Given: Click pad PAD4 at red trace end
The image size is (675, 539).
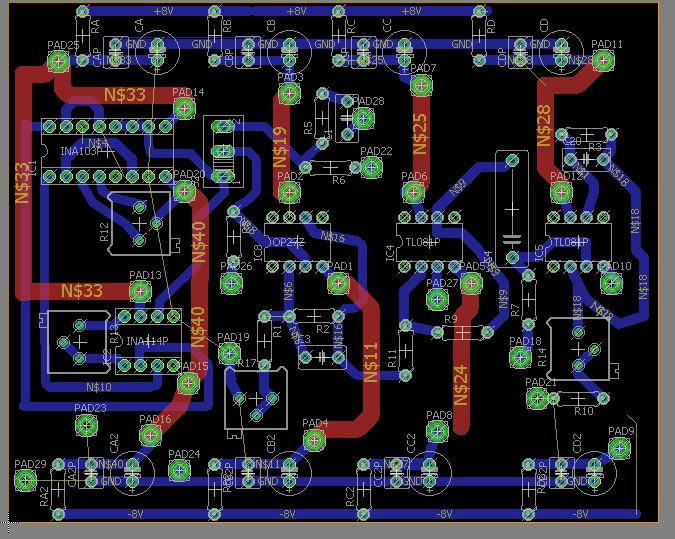Looking at the screenshot, I should point(314,439).
